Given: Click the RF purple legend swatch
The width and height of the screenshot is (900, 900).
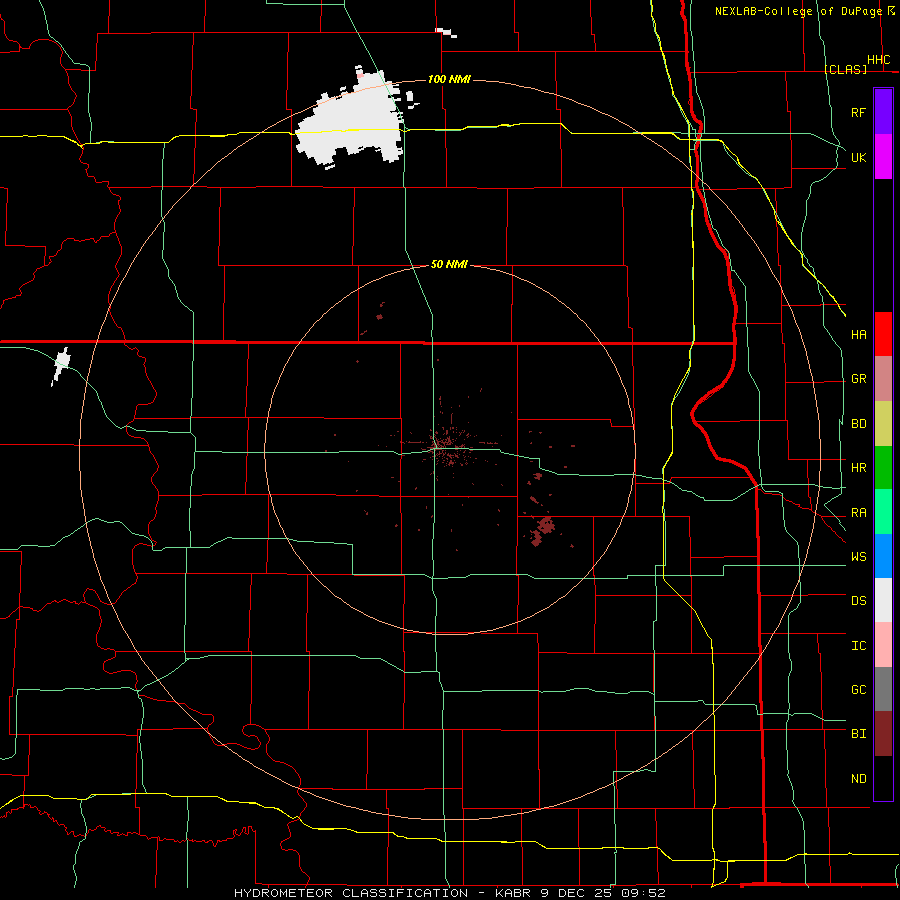Looking at the screenshot, I should [883, 112].
